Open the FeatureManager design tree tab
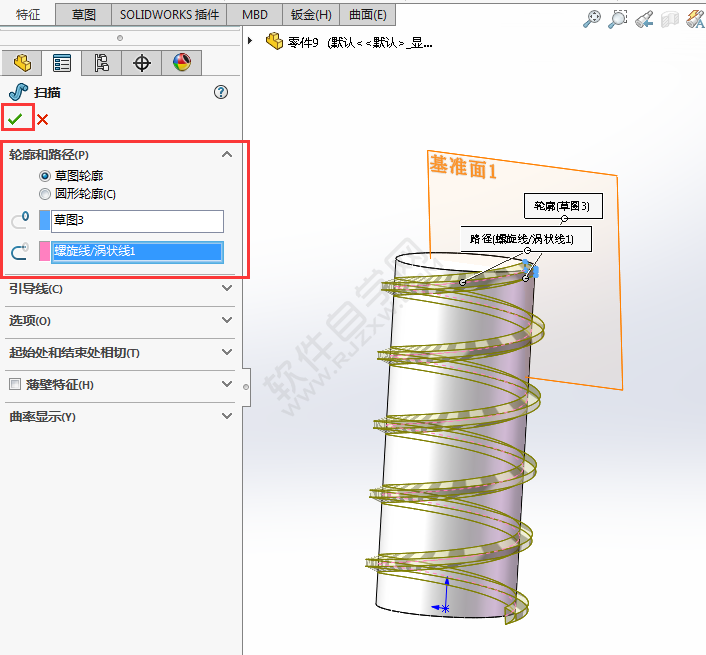This screenshot has width=706, height=655. [22, 63]
